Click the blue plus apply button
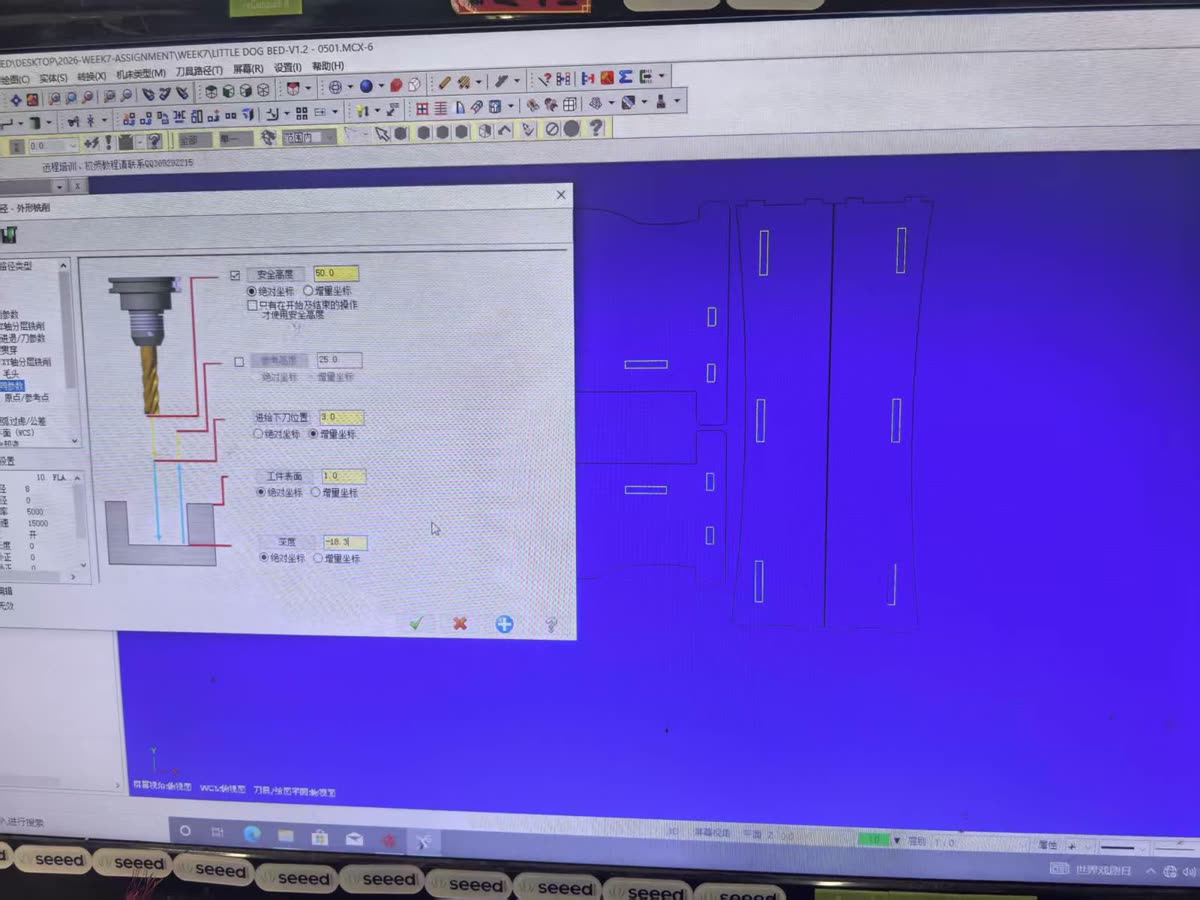This screenshot has width=1200, height=900. (505, 624)
